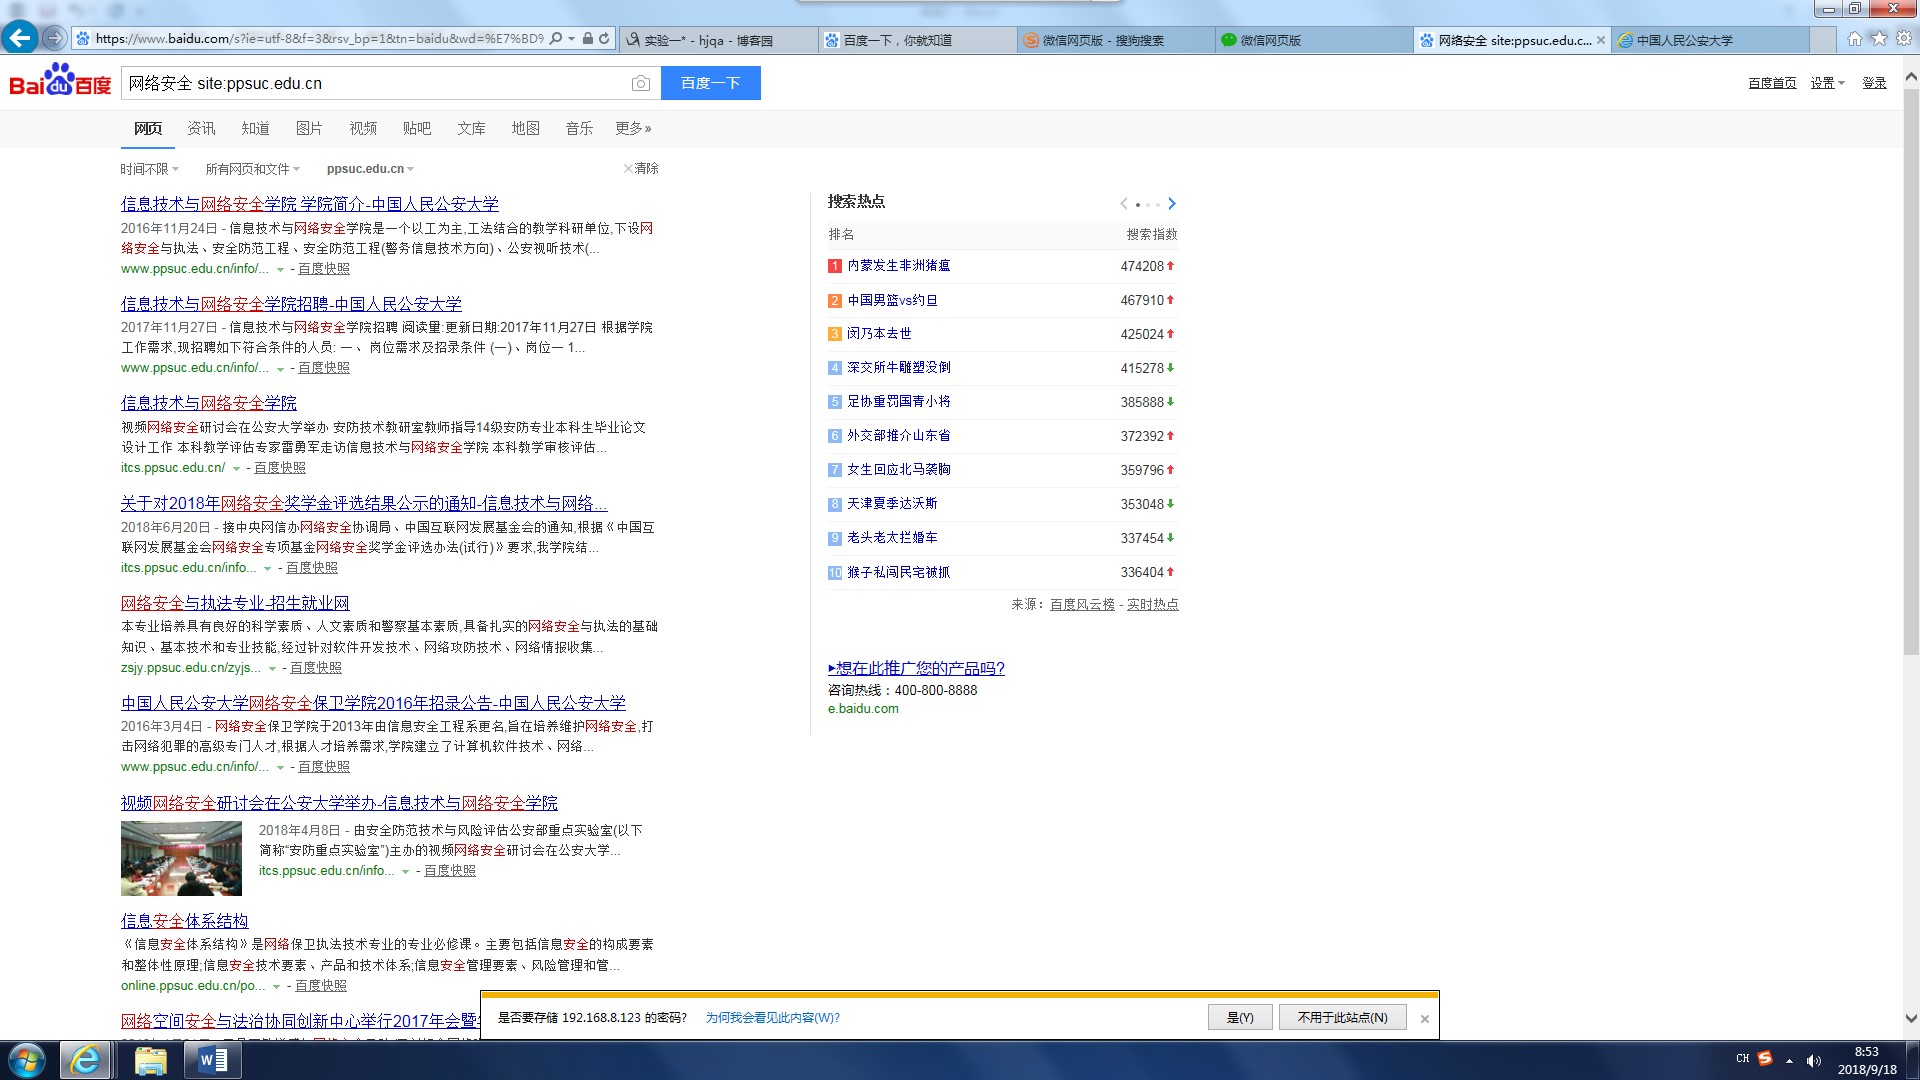Expand the 时间不限 filter dropdown
The height and width of the screenshot is (1080, 1920).
[149, 169]
